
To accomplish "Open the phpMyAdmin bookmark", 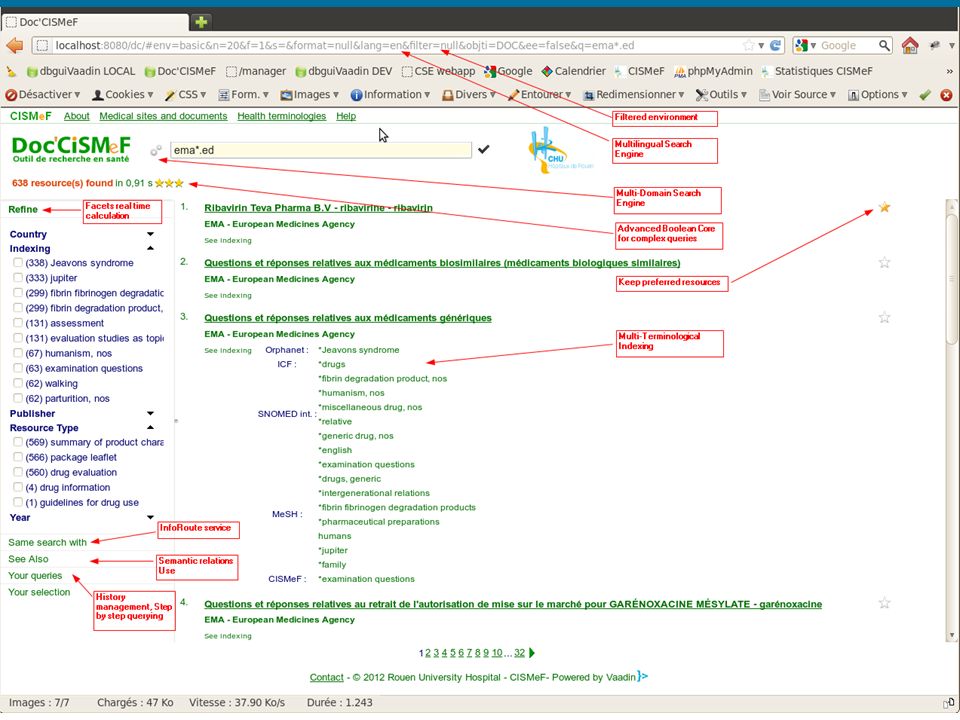I will 713,71.
